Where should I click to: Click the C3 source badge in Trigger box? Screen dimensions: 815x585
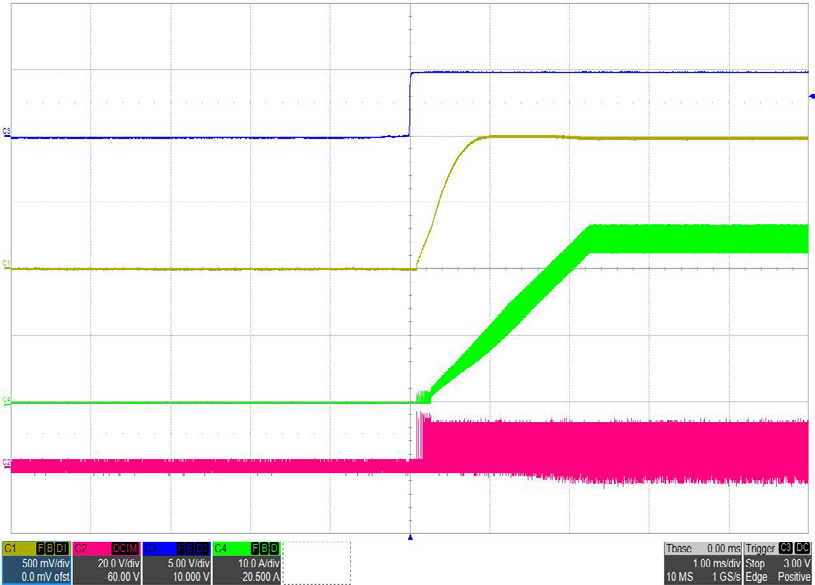click(786, 549)
